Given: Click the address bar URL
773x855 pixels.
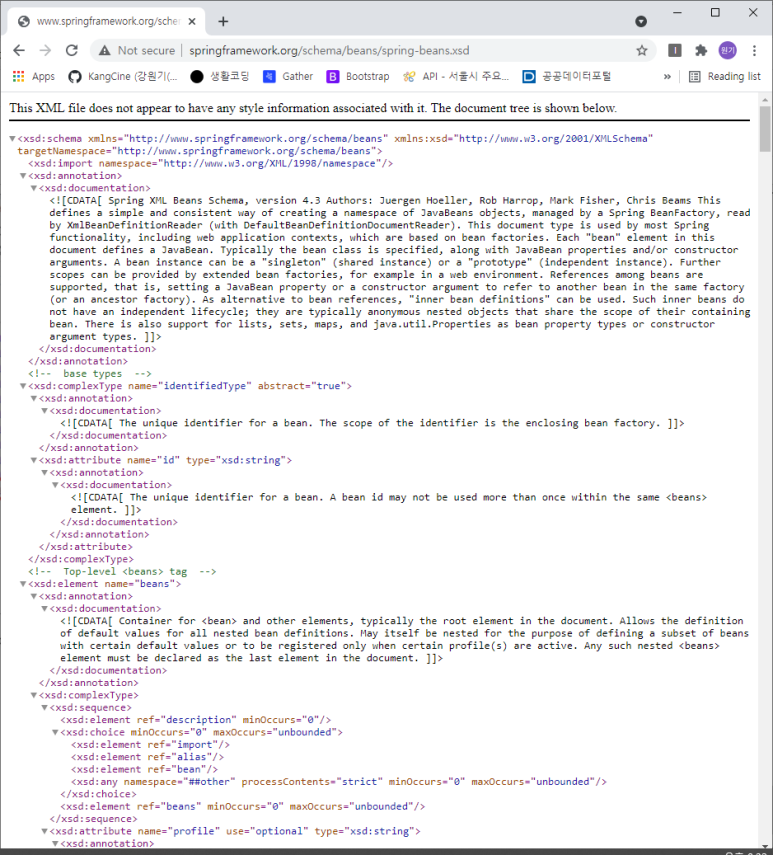Looking at the screenshot, I should [x=329, y=51].
